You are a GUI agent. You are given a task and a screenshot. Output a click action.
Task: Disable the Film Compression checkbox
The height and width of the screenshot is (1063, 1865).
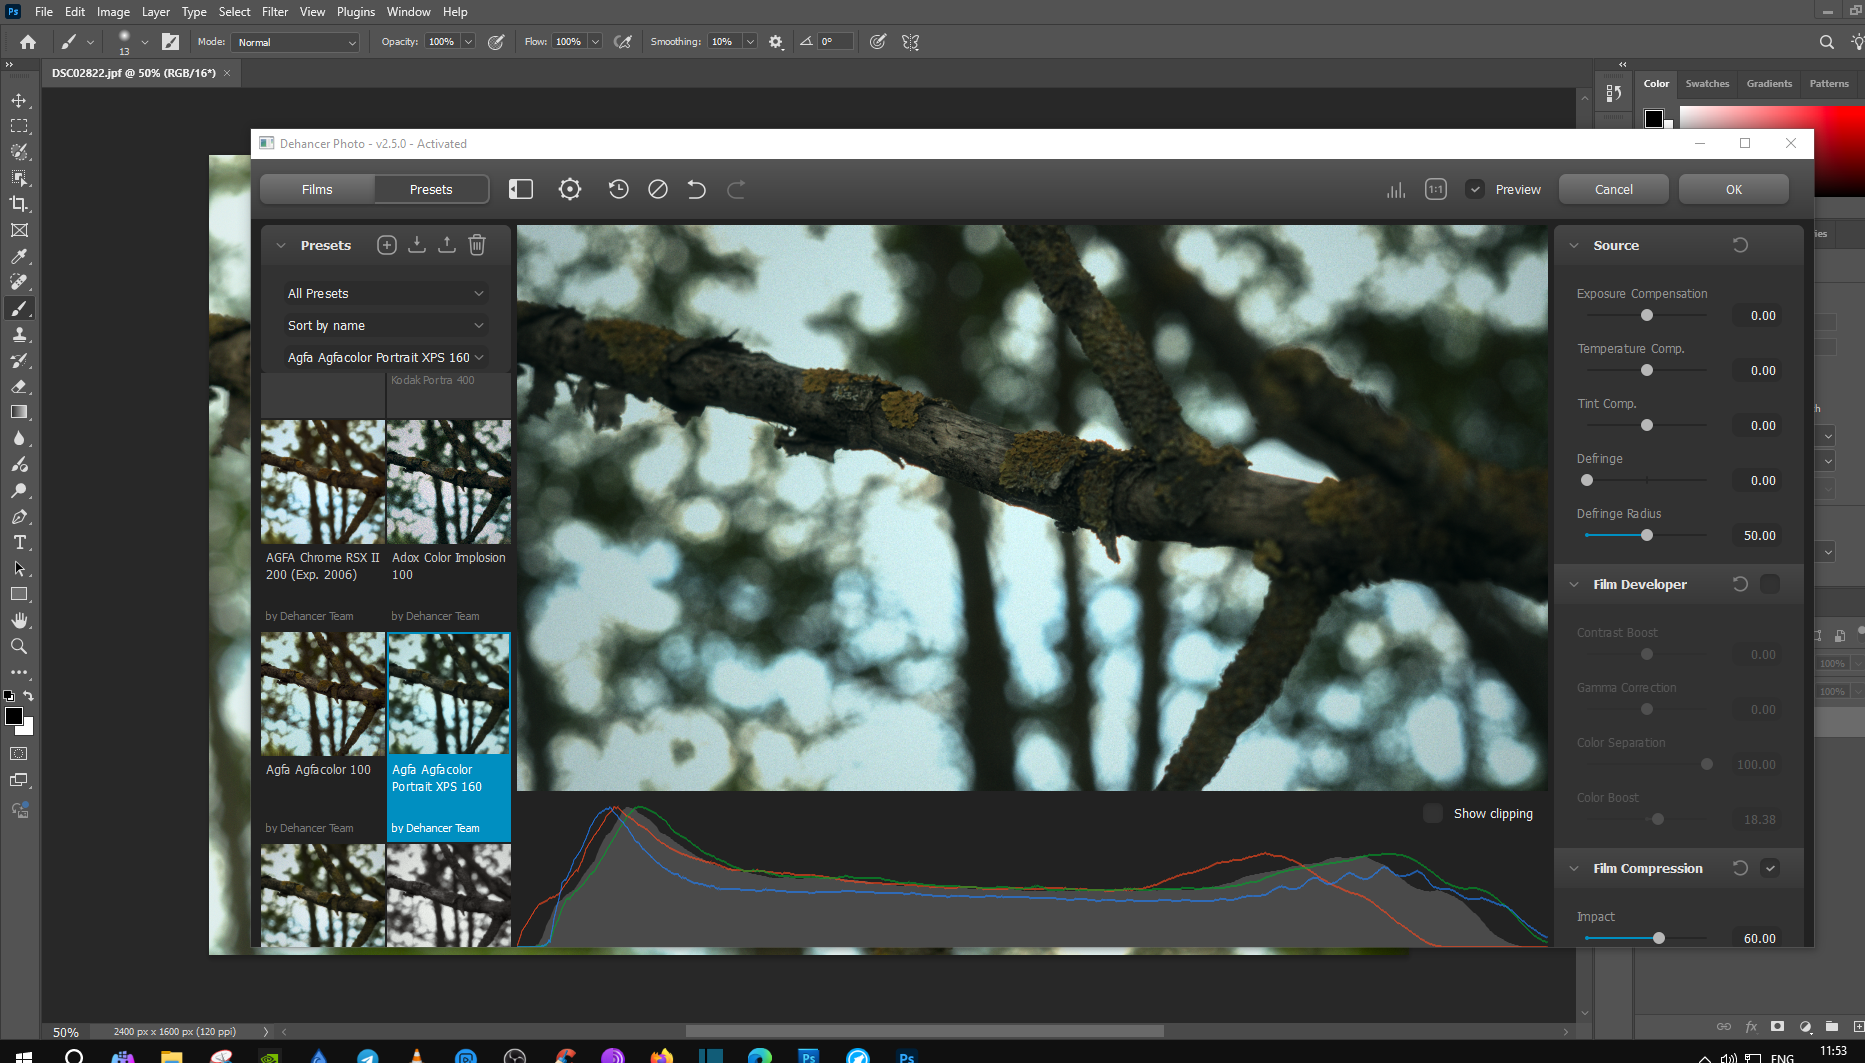1770,868
